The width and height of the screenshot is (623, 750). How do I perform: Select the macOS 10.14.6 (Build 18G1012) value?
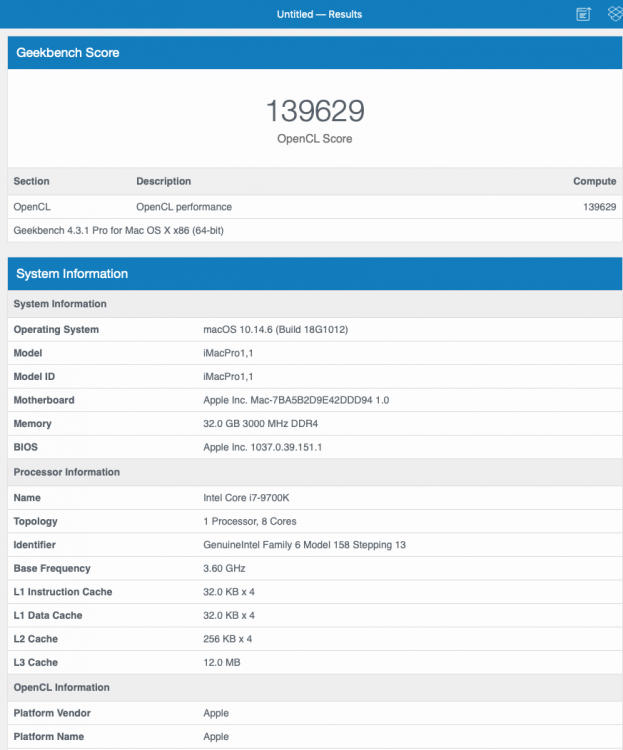[x=276, y=330]
